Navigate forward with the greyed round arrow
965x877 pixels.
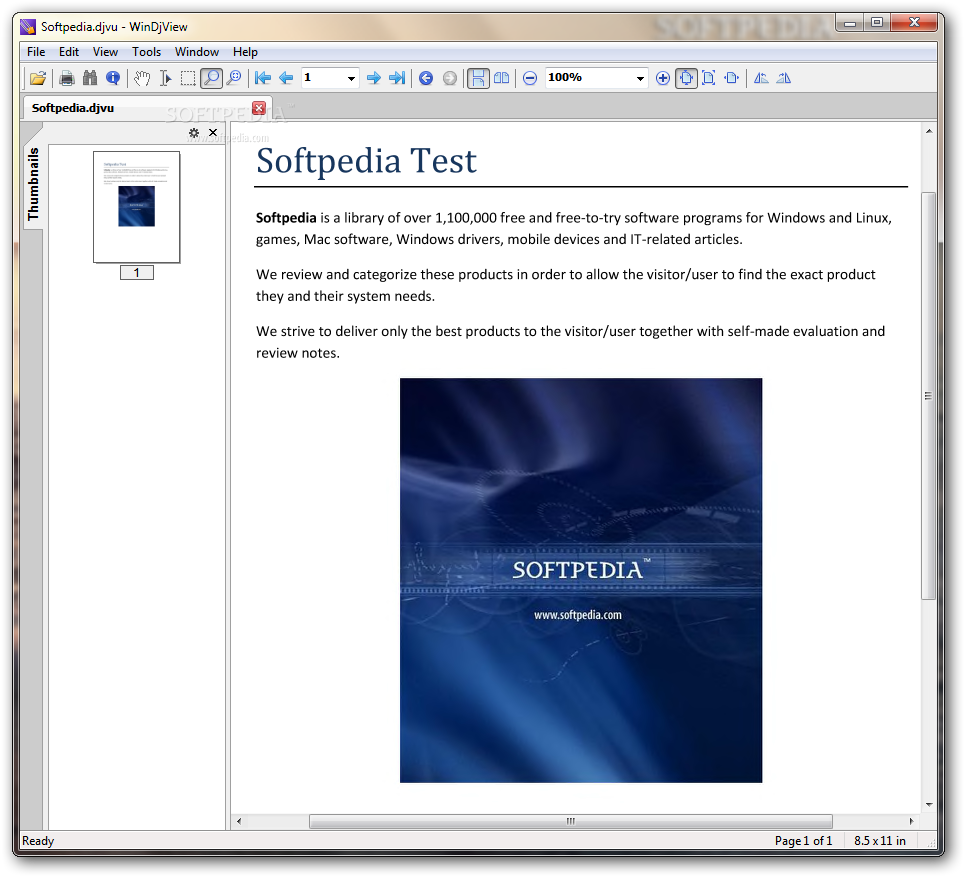[450, 78]
